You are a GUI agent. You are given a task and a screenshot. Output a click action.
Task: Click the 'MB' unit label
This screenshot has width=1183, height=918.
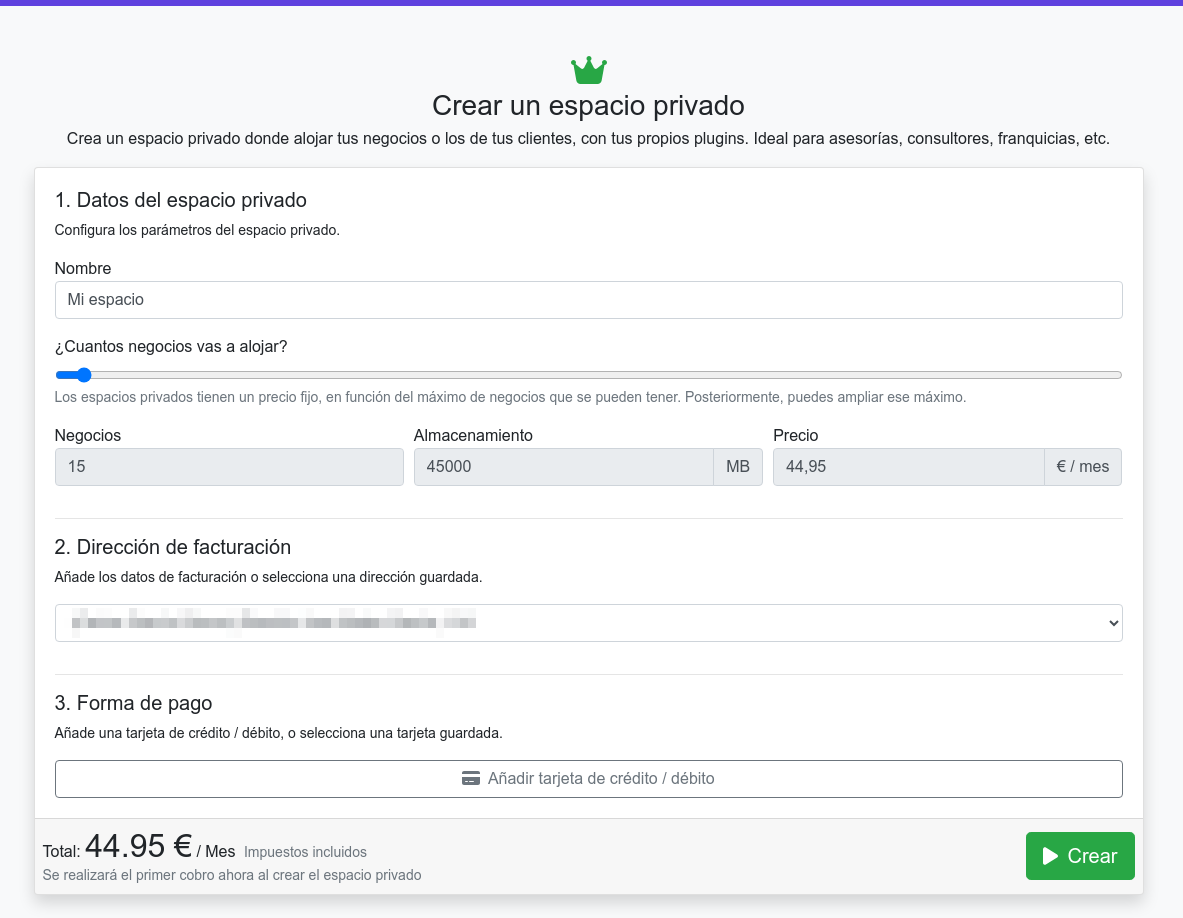[738, 467]
